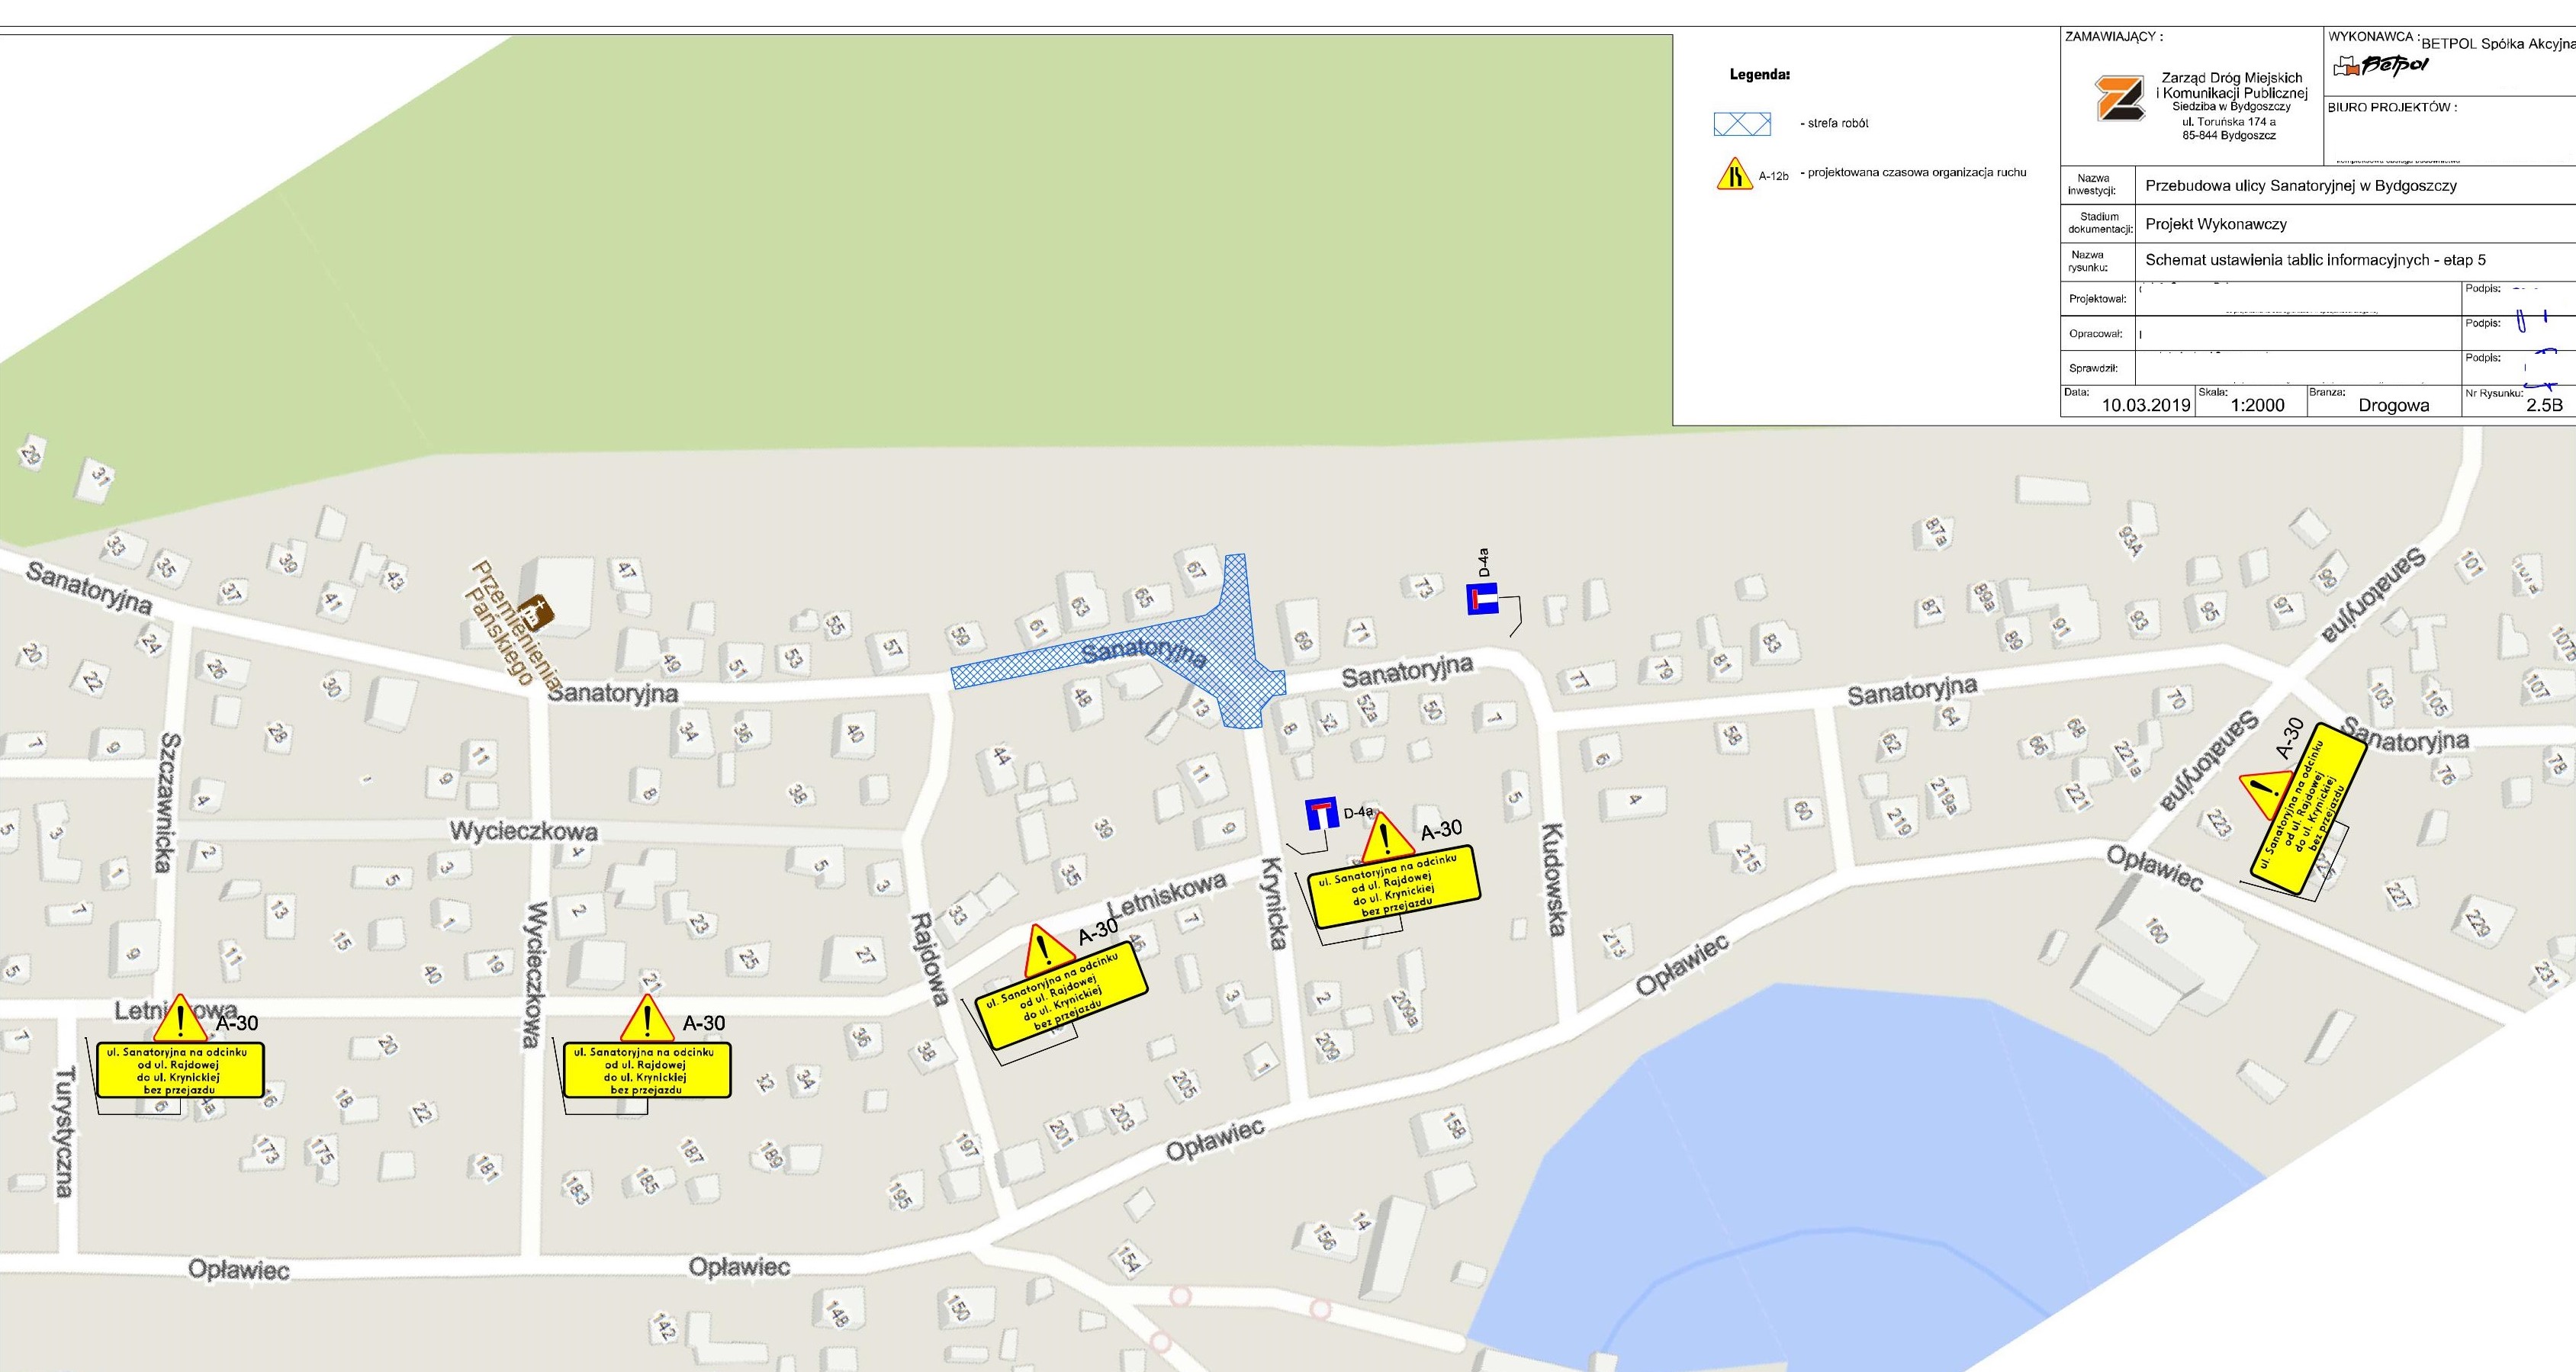Viewport: 2576px width, 1372px height.
Task: Click the title 'Przebudowa ulicy Sanatoryjnej w Bydgoszczy'
Action: point(2300,186)
